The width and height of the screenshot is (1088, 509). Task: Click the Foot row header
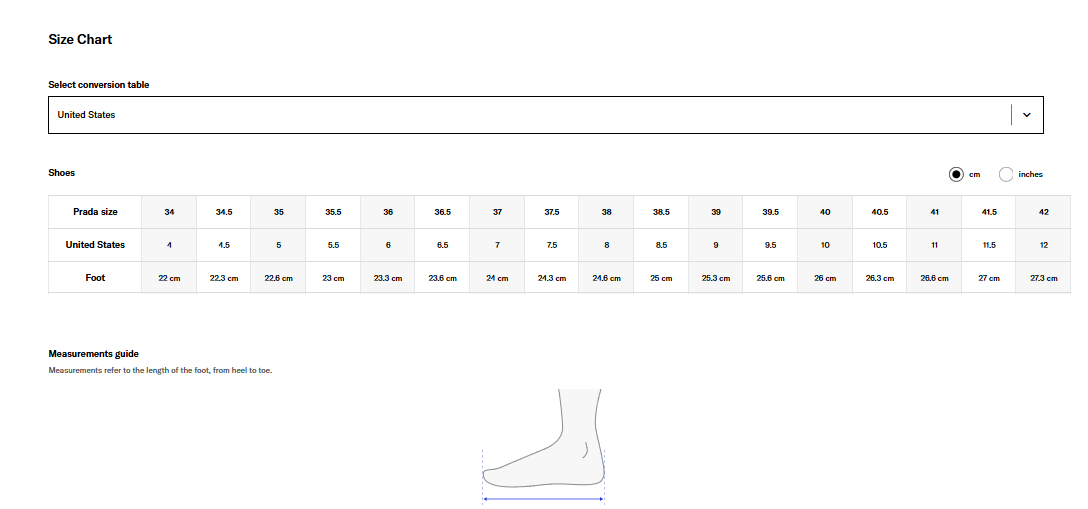[x=95, y=278]
